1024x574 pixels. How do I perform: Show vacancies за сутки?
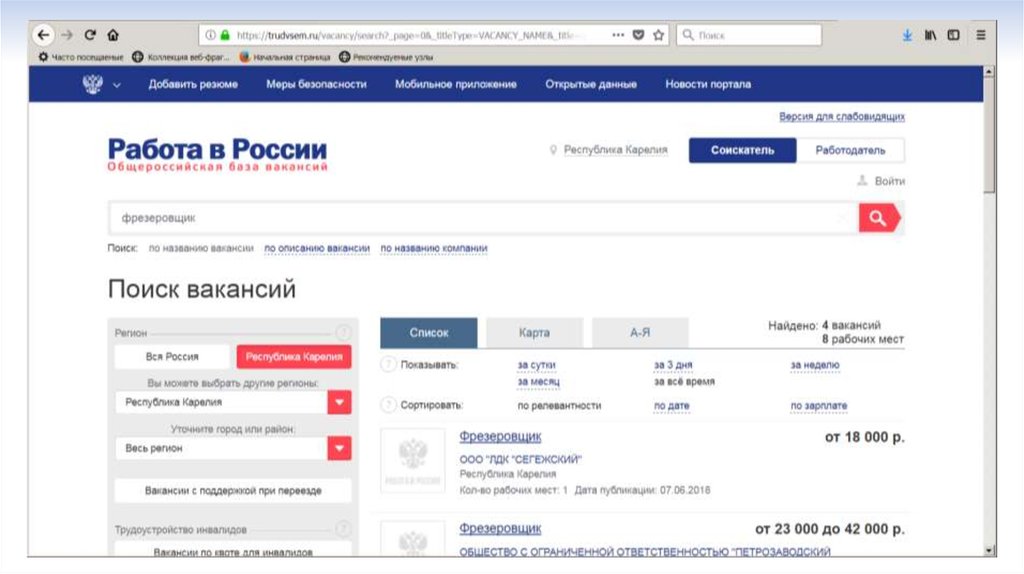[536, 365]
